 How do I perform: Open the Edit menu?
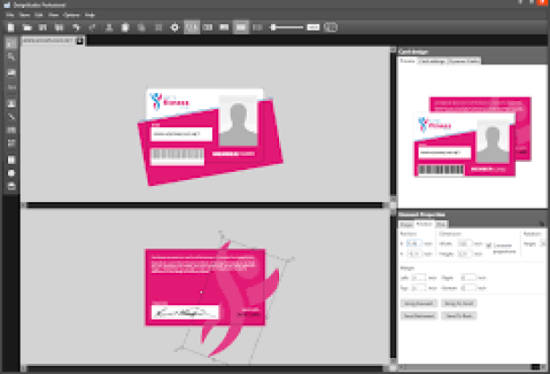[x=39, y=15]
